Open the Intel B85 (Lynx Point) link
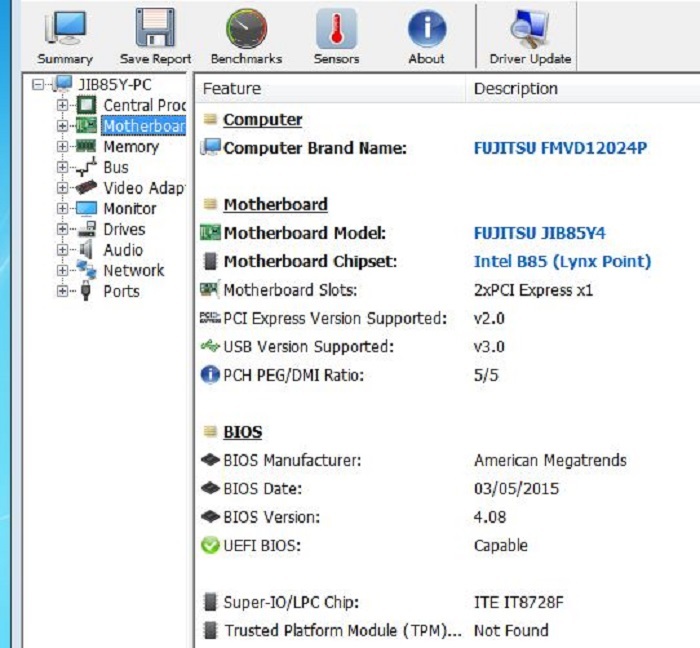This screenshot has height=648, width=700. 562,262
